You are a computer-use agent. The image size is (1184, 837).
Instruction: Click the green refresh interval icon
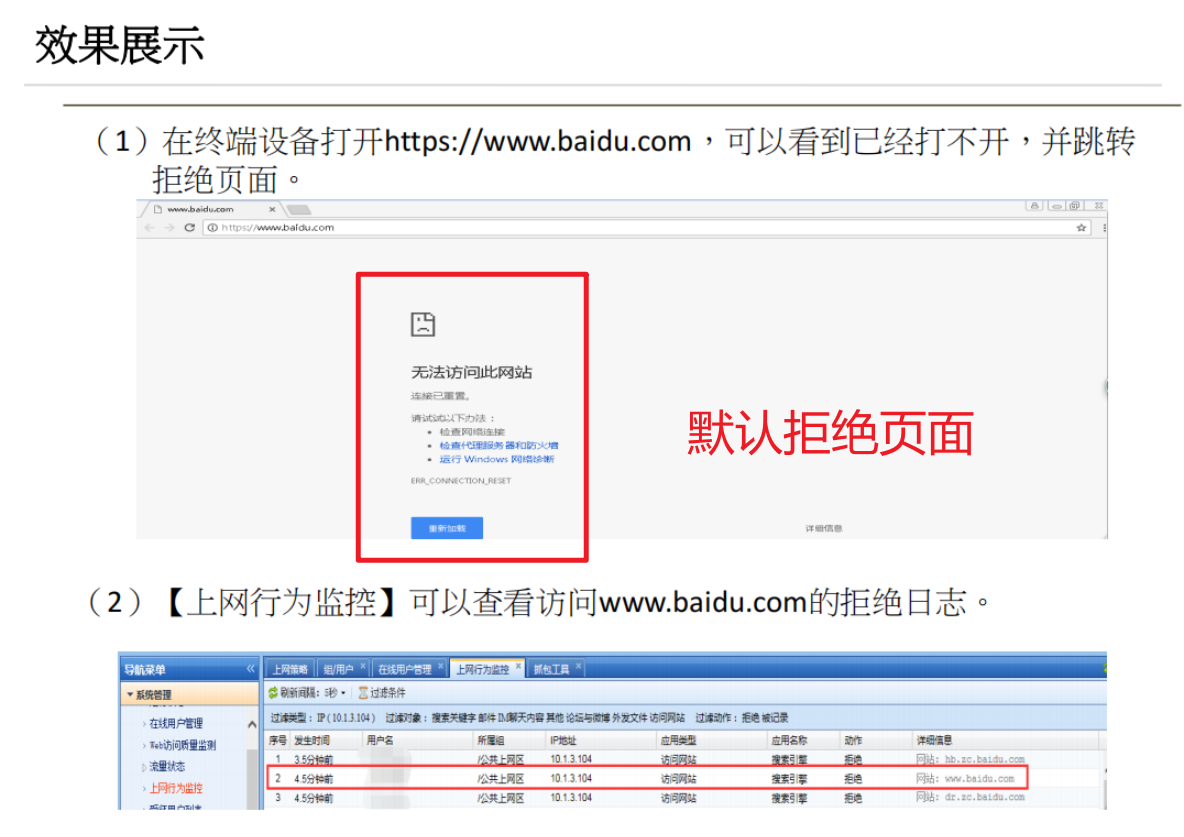point(273,693)
